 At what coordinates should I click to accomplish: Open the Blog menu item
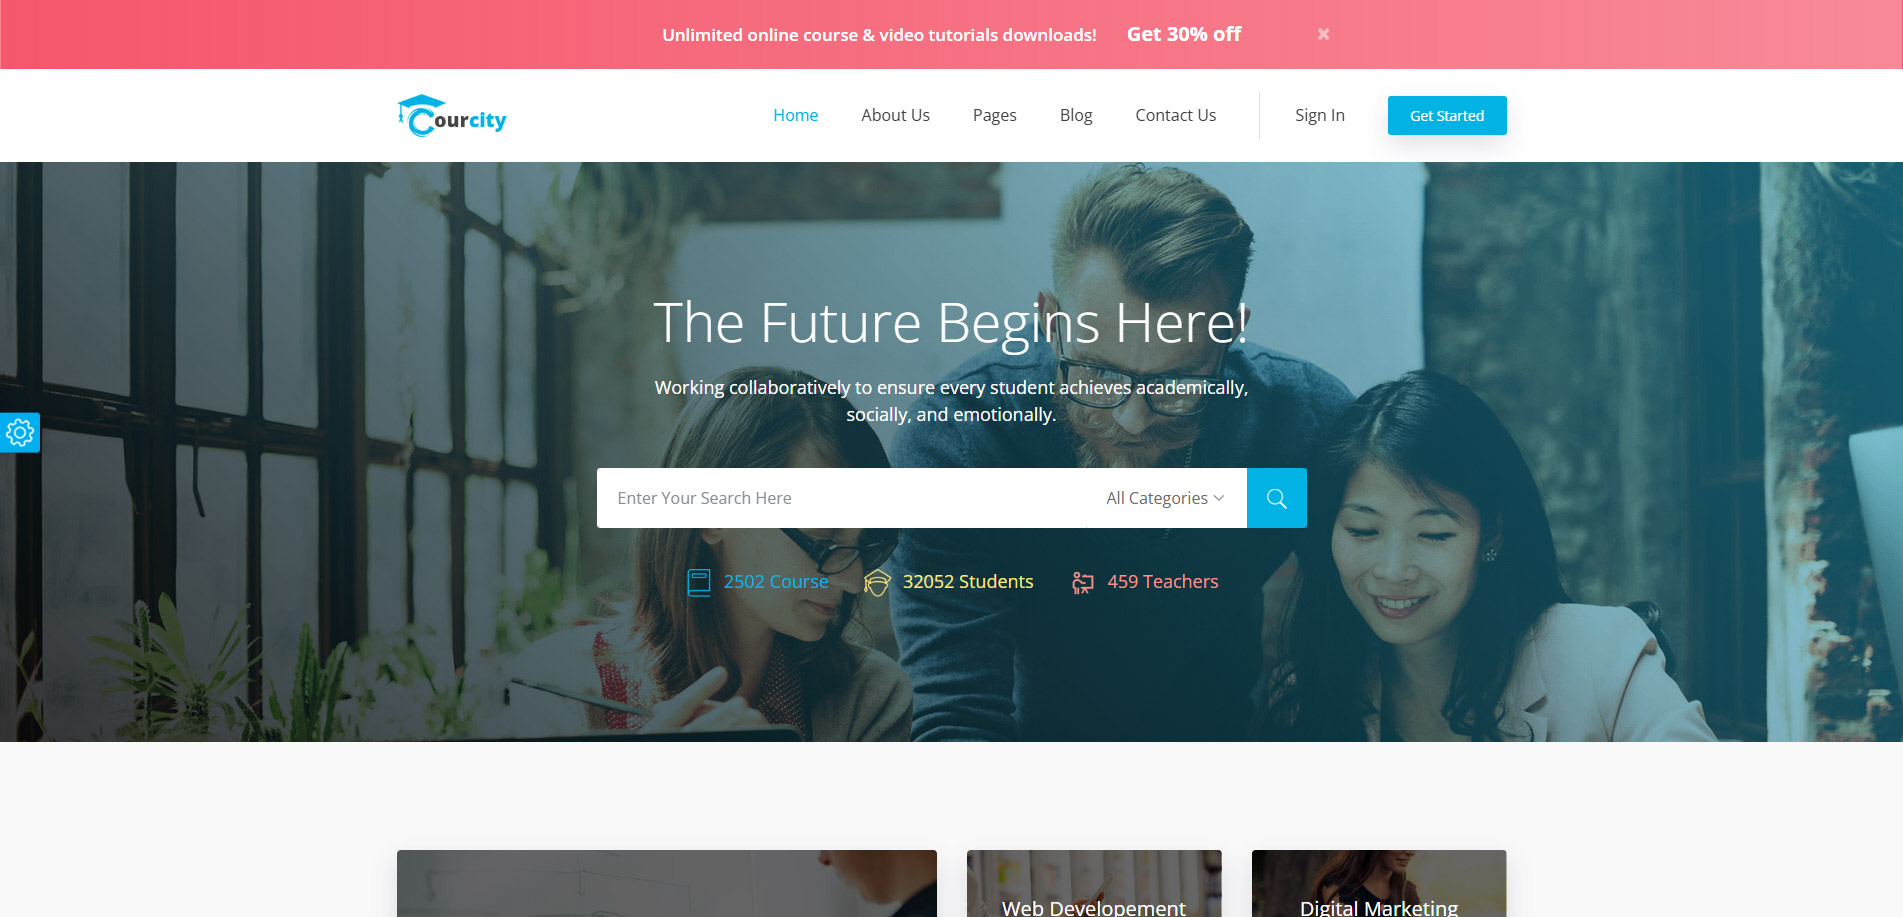[1076, 115]
